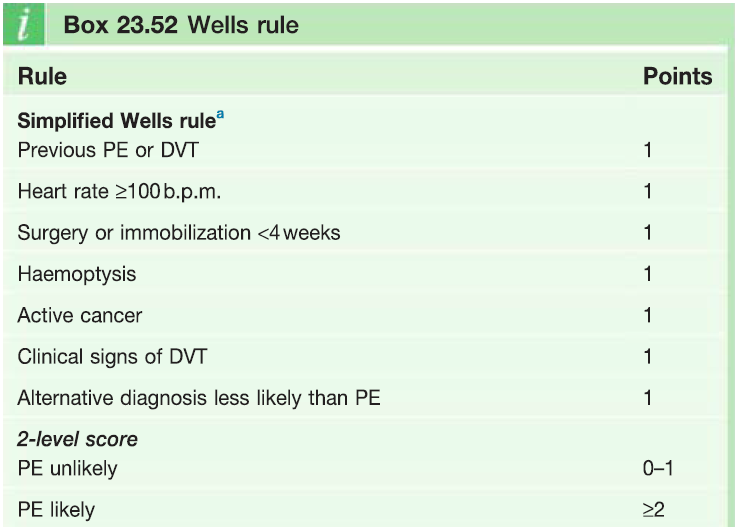Image resolution: width=735 pixels, height=527 pixels.
Task: Select the '≥2' points value
Action: point(653,510)
